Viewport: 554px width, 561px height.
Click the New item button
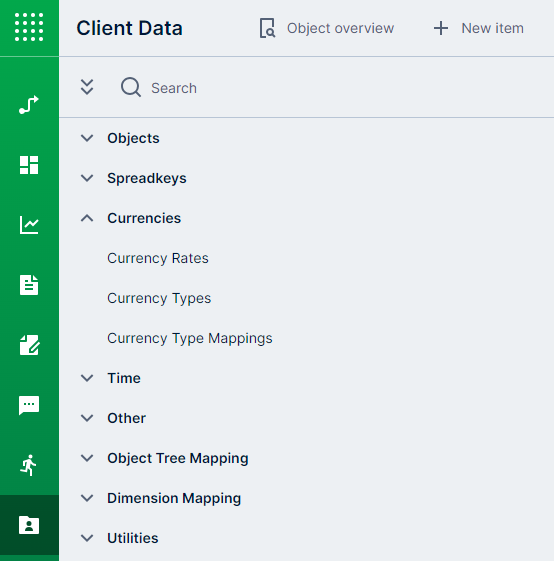(478, 28)
